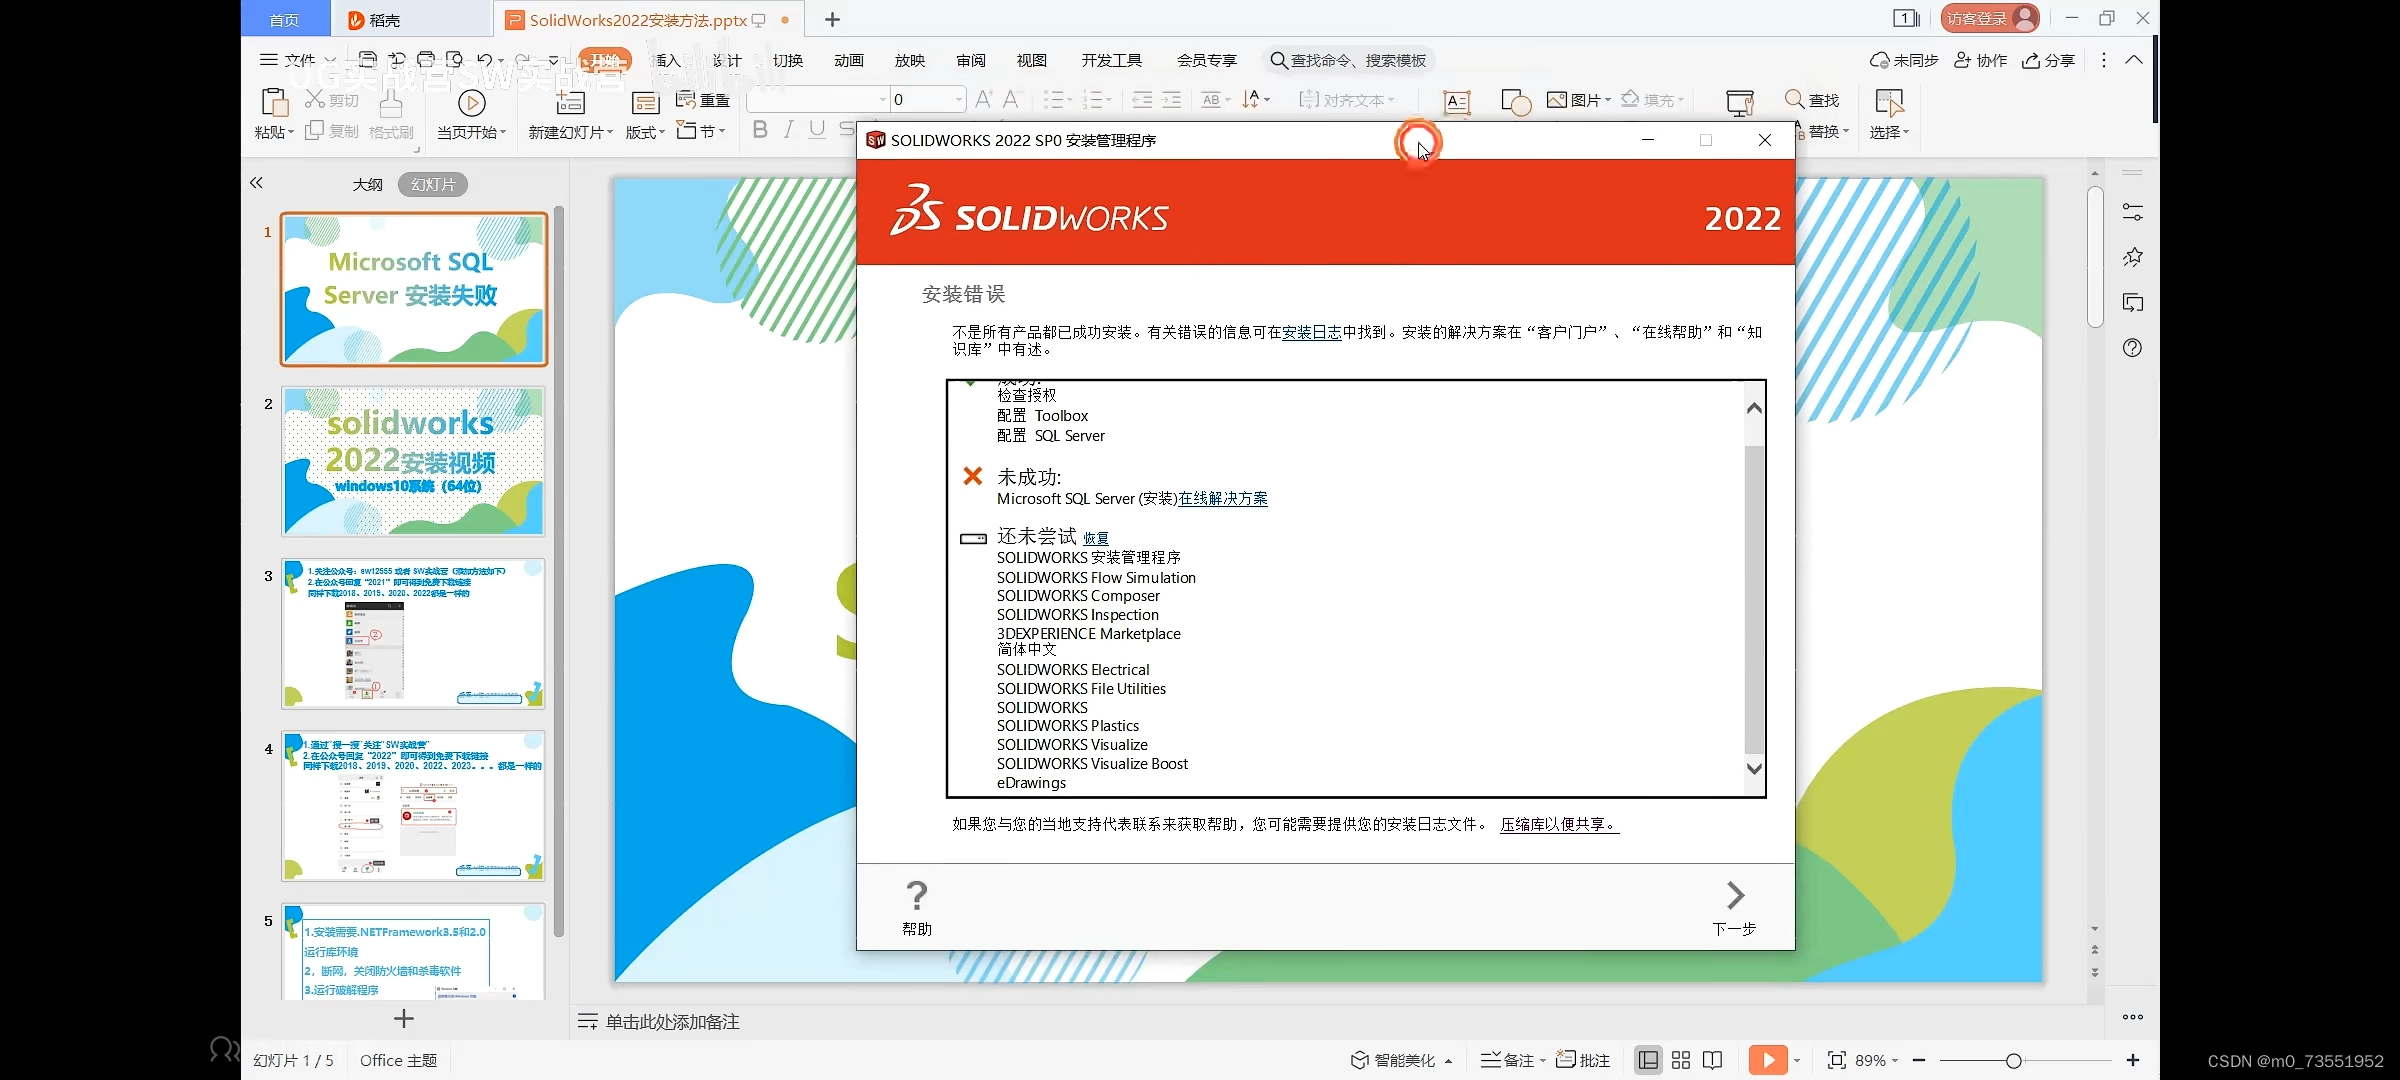
Task: Open the 动画 animation ribbon tab
Action: [x=848, y=61]
